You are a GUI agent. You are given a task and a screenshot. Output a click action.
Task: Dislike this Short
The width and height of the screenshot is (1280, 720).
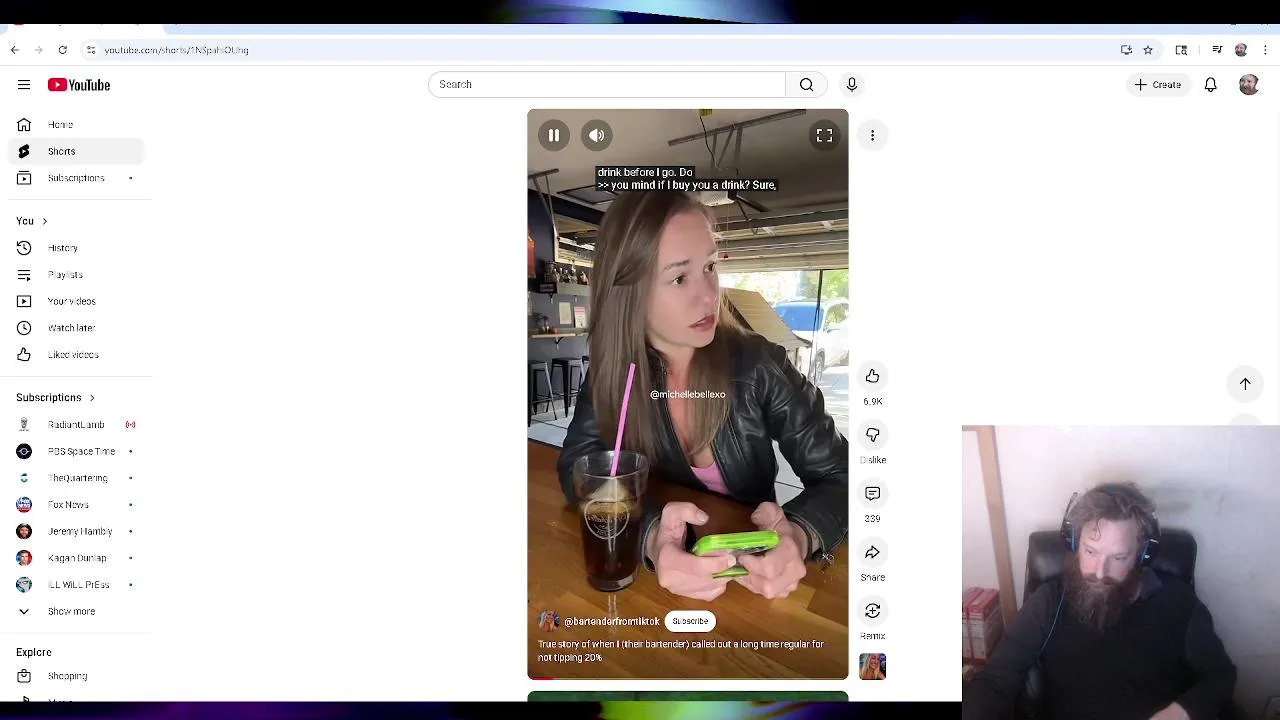point(872,435)
